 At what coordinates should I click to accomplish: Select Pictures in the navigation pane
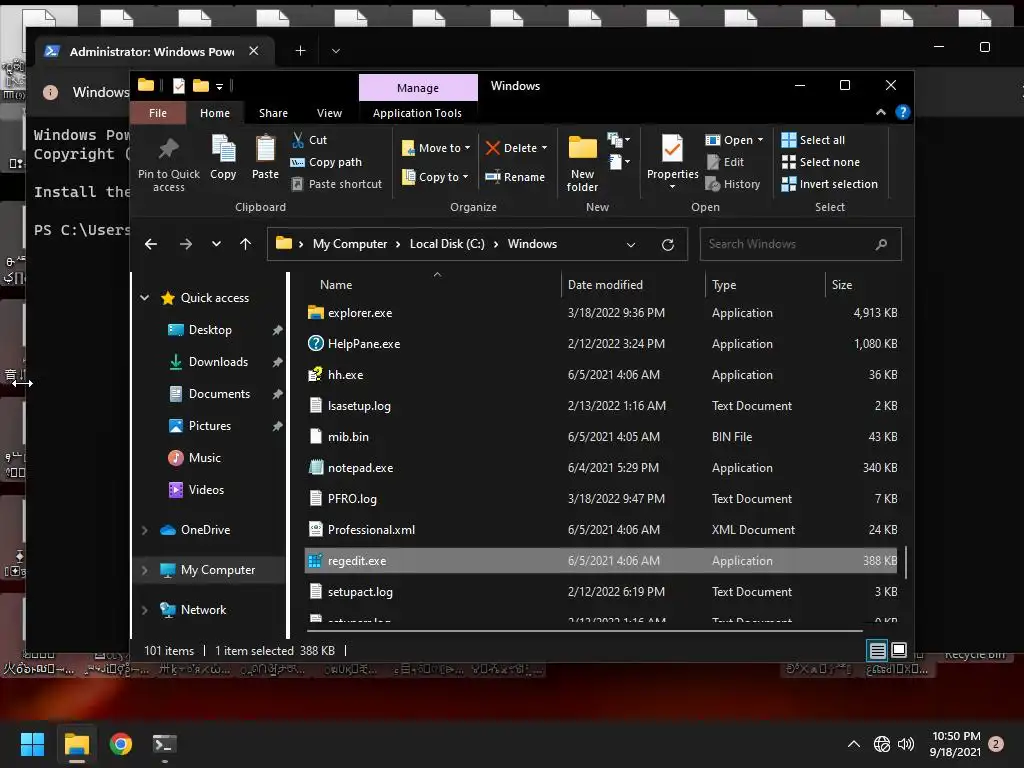click(x=210, y=426)
